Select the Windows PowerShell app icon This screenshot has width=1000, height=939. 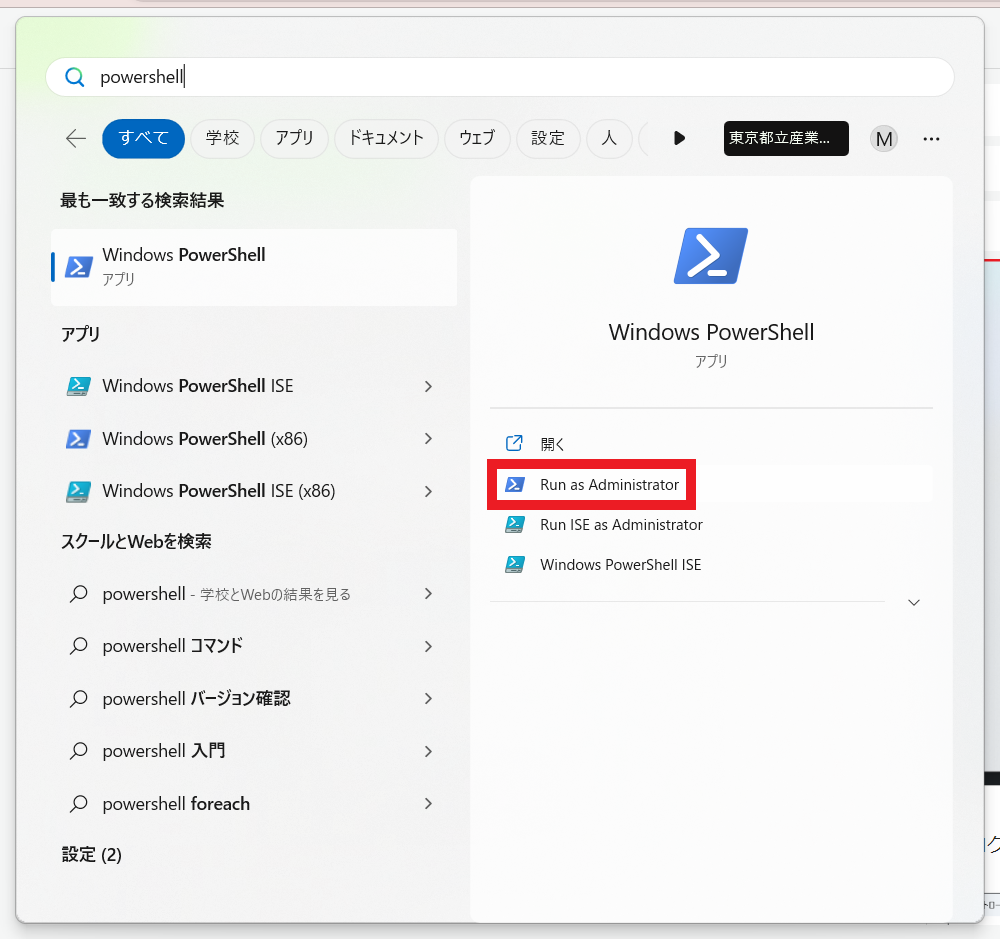(x=78, y=267)
